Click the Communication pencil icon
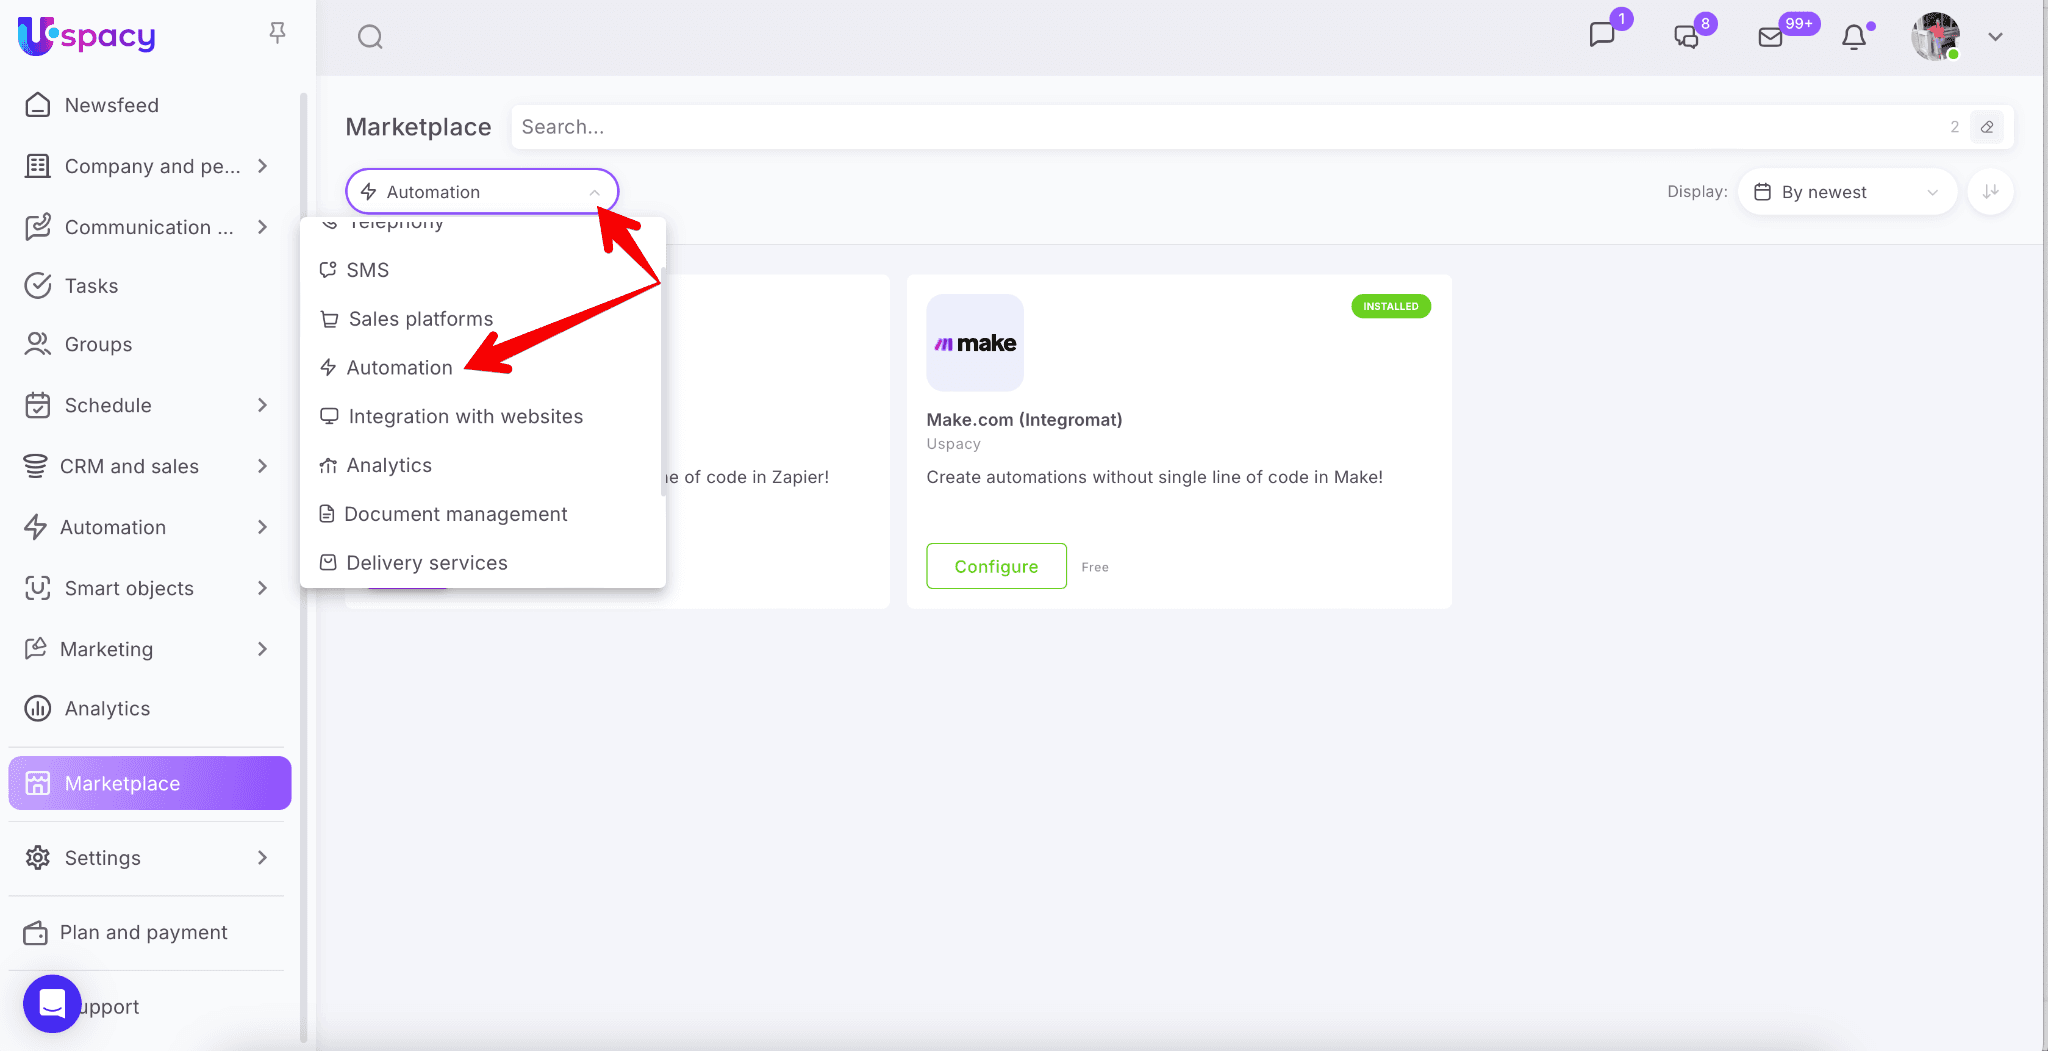This screenshot has width=2048, height=1051. (x=38, y=227)
